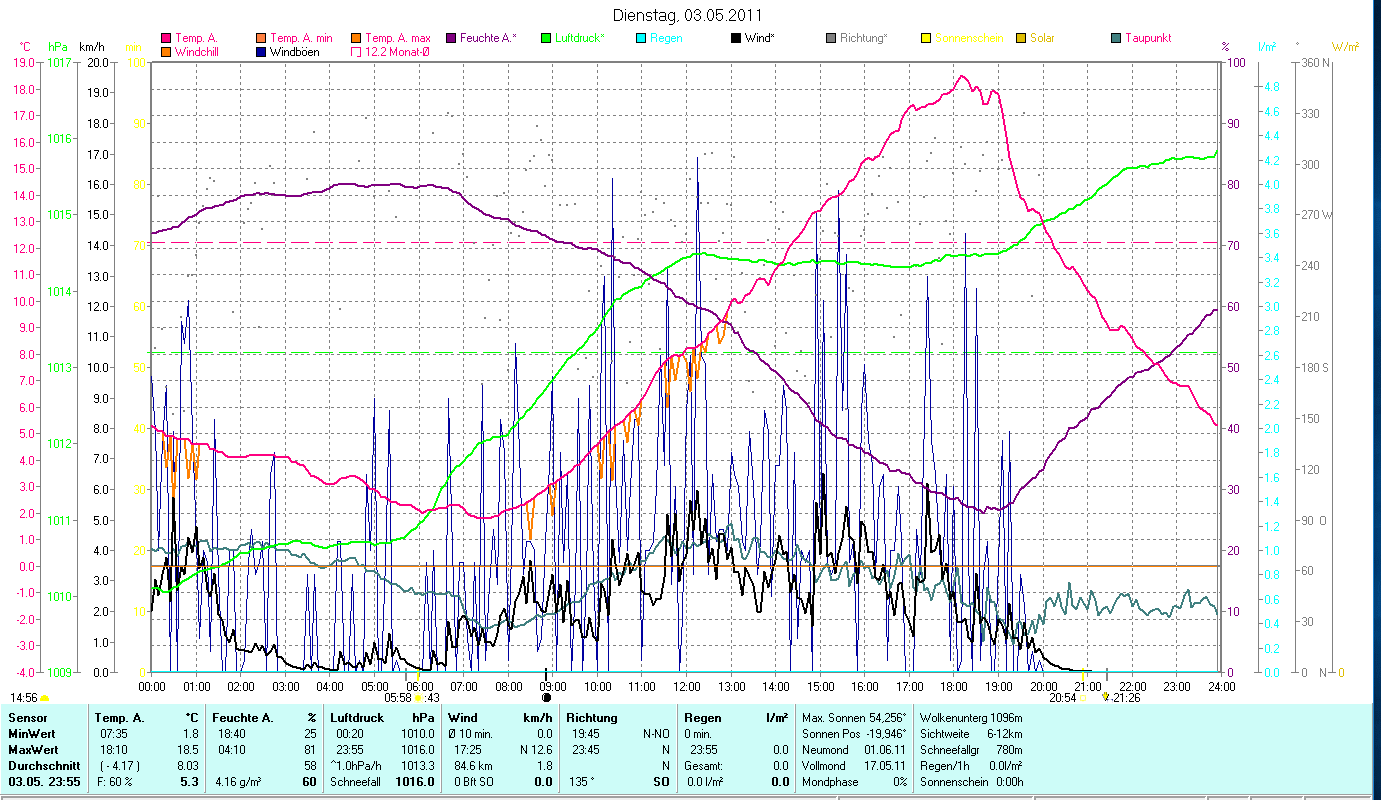Select the dark blue Windböen legend square
Image resolution: width=1381 pixels, height=800 pixels.
click(x=260, y=51)
